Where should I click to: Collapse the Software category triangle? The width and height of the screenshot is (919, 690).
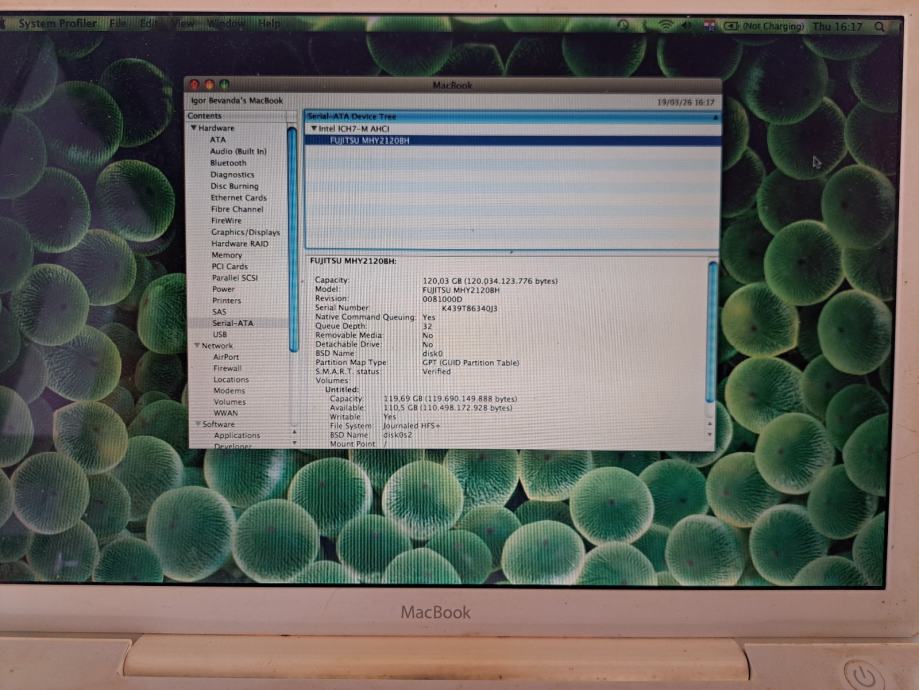tap(198, 423)
